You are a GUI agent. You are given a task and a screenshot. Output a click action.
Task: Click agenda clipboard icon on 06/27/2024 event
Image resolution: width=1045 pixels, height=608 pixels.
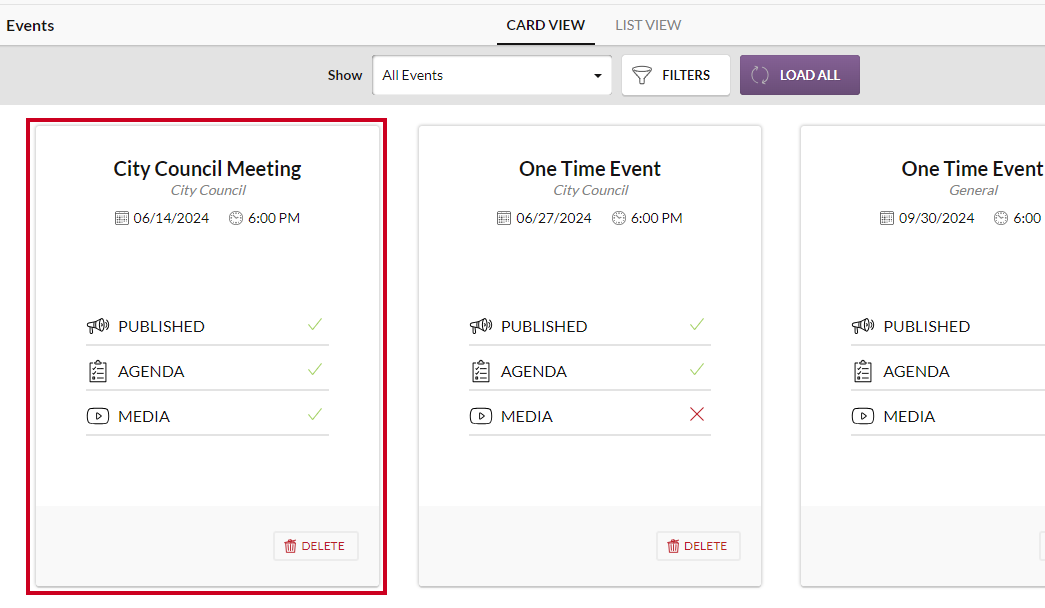tap(481, 371)
